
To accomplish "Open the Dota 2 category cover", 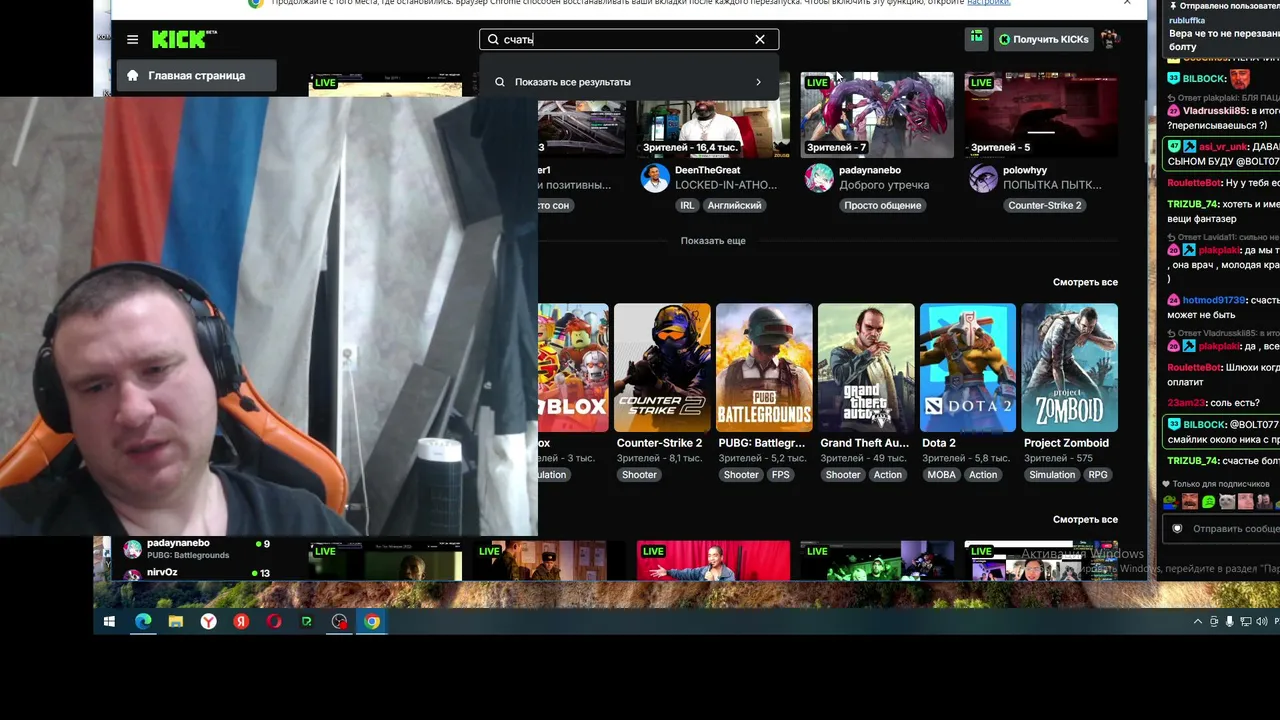I will pos(968,368).
